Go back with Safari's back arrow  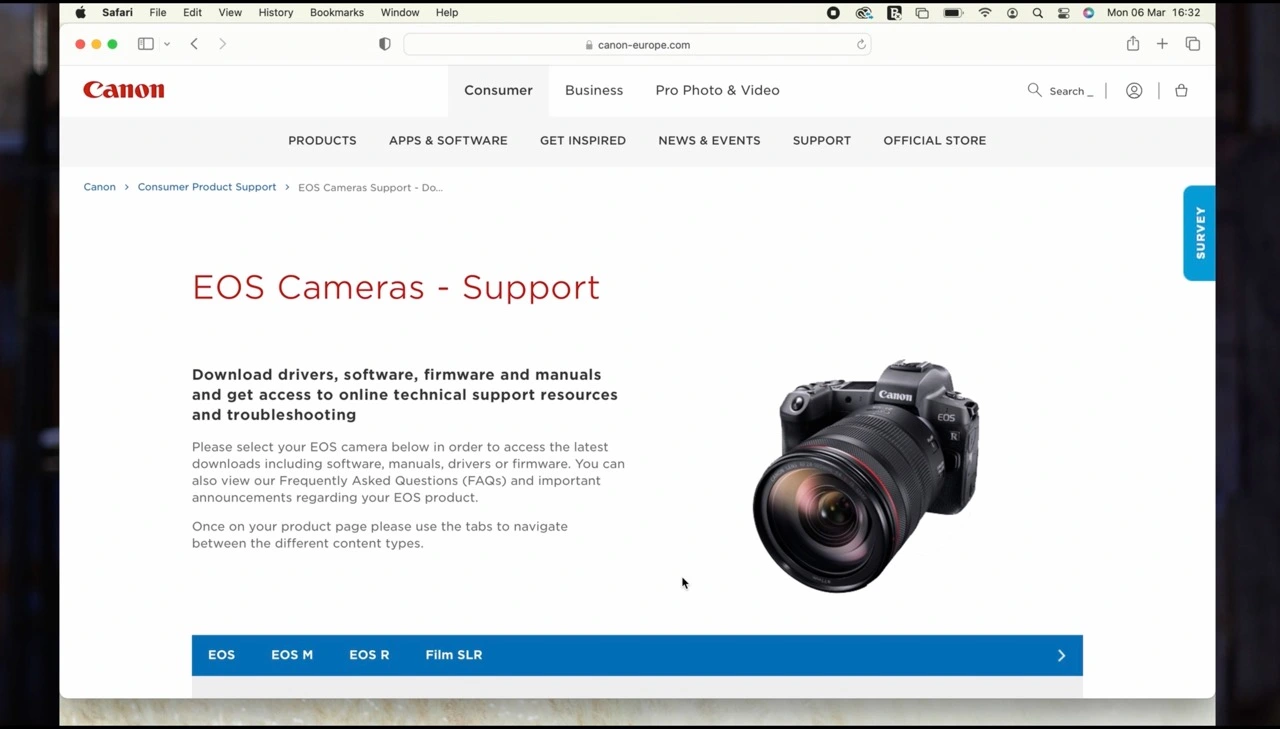point(194,44)
